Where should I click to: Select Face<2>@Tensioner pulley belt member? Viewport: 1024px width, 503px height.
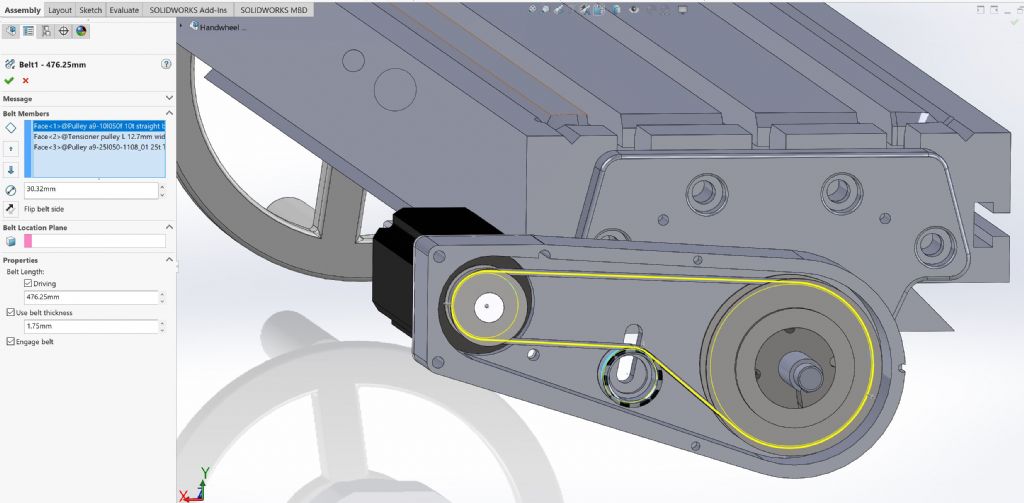[x=99, y=137]
